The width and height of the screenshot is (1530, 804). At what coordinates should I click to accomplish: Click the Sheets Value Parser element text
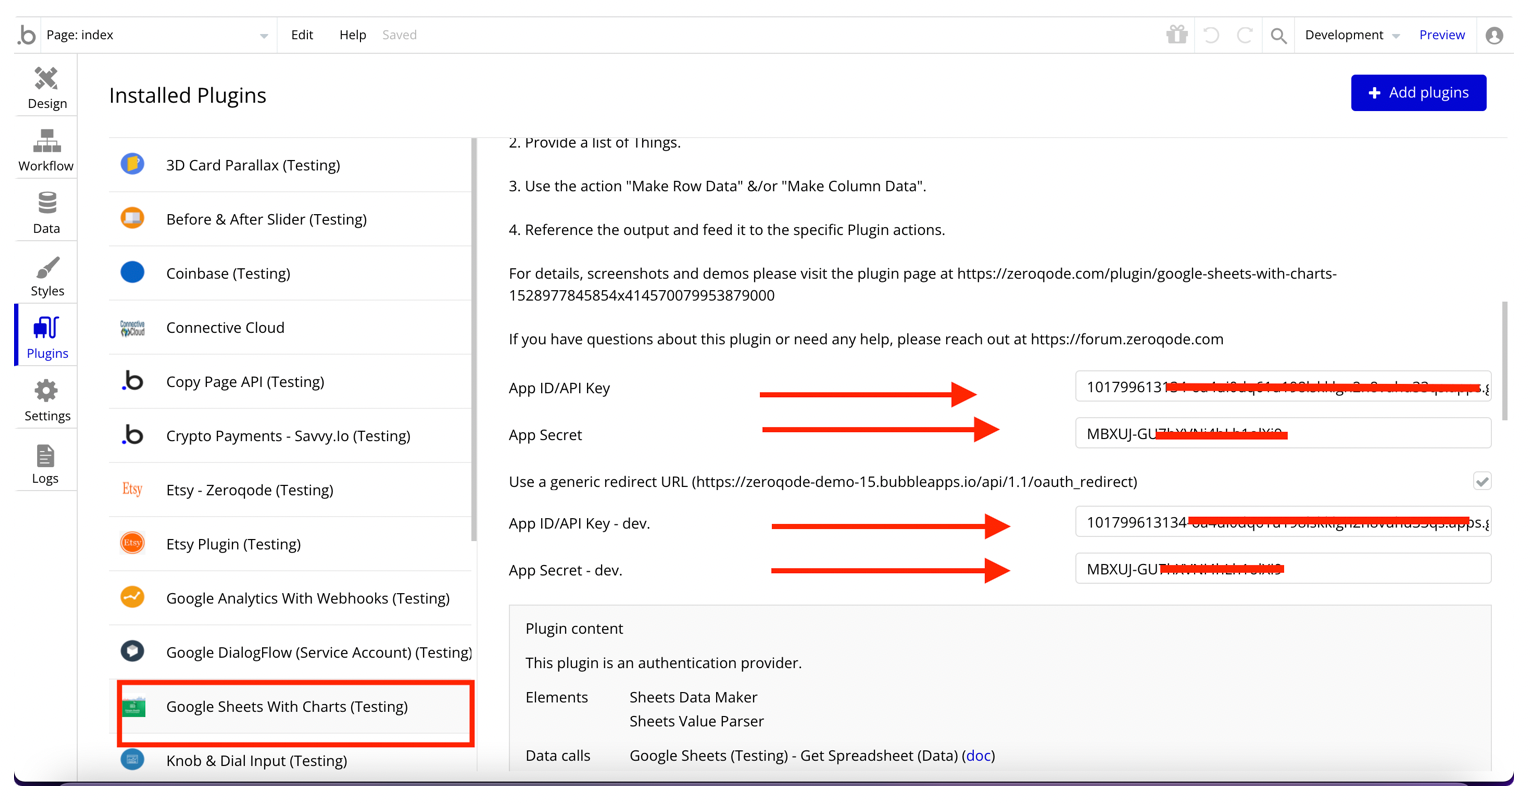696,721
